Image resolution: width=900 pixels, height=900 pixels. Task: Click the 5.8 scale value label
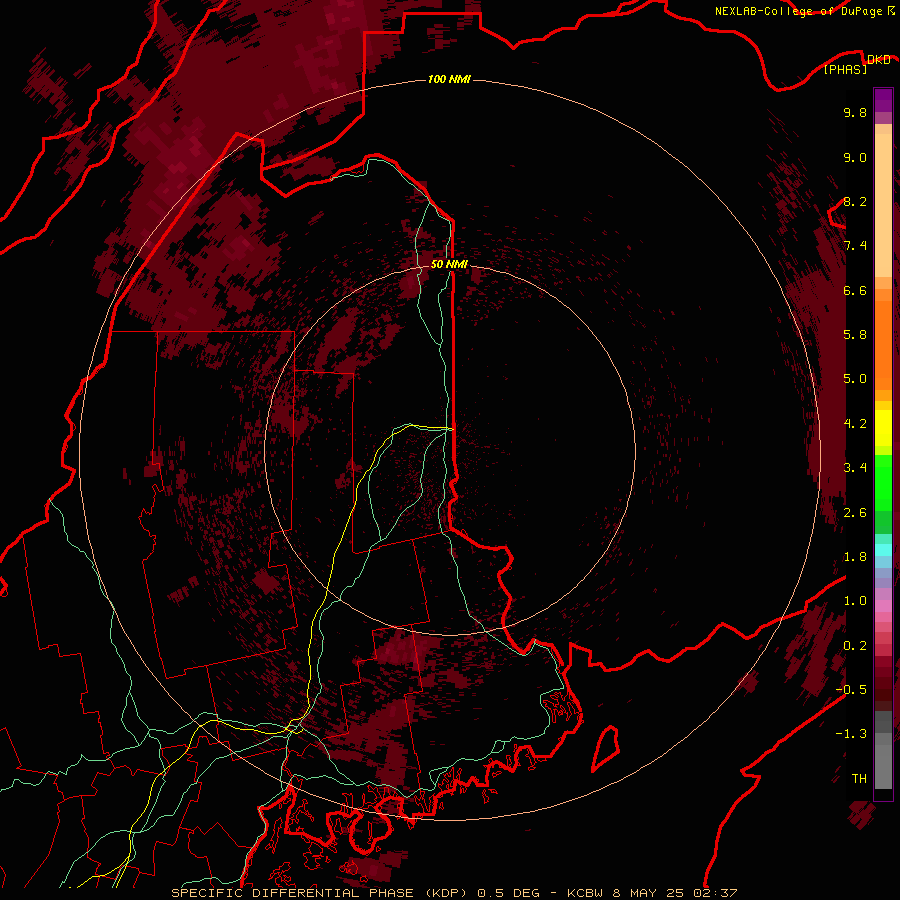point(855,335)
